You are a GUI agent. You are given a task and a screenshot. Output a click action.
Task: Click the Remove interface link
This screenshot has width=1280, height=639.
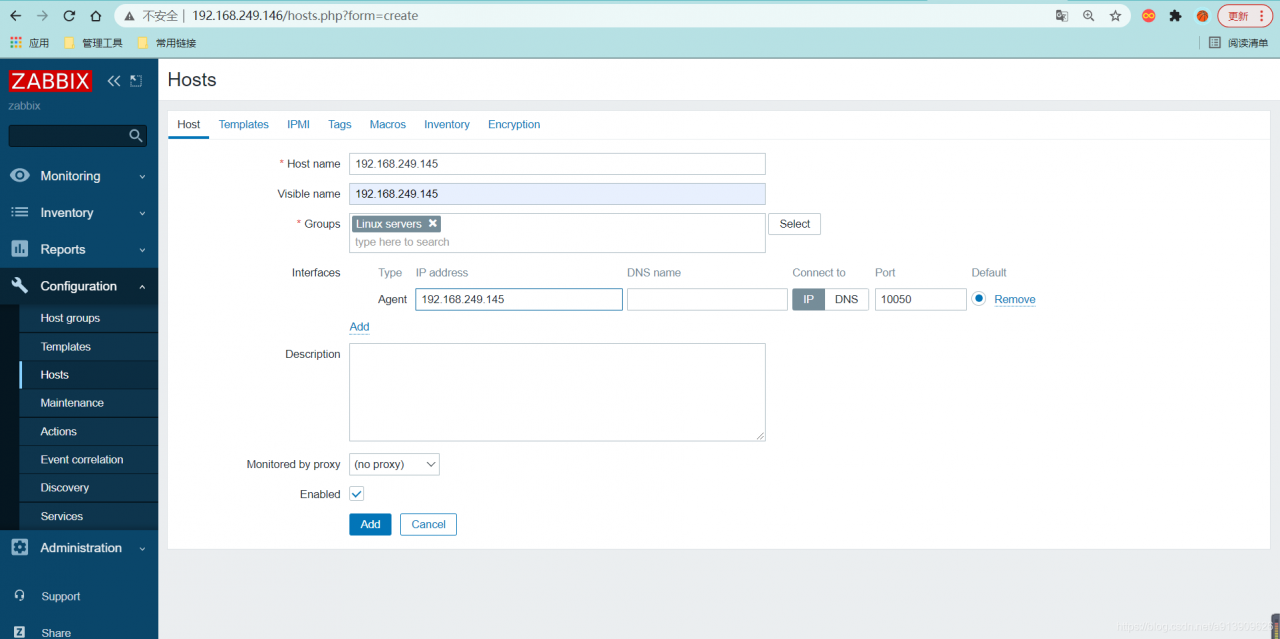coord(1015,299)
